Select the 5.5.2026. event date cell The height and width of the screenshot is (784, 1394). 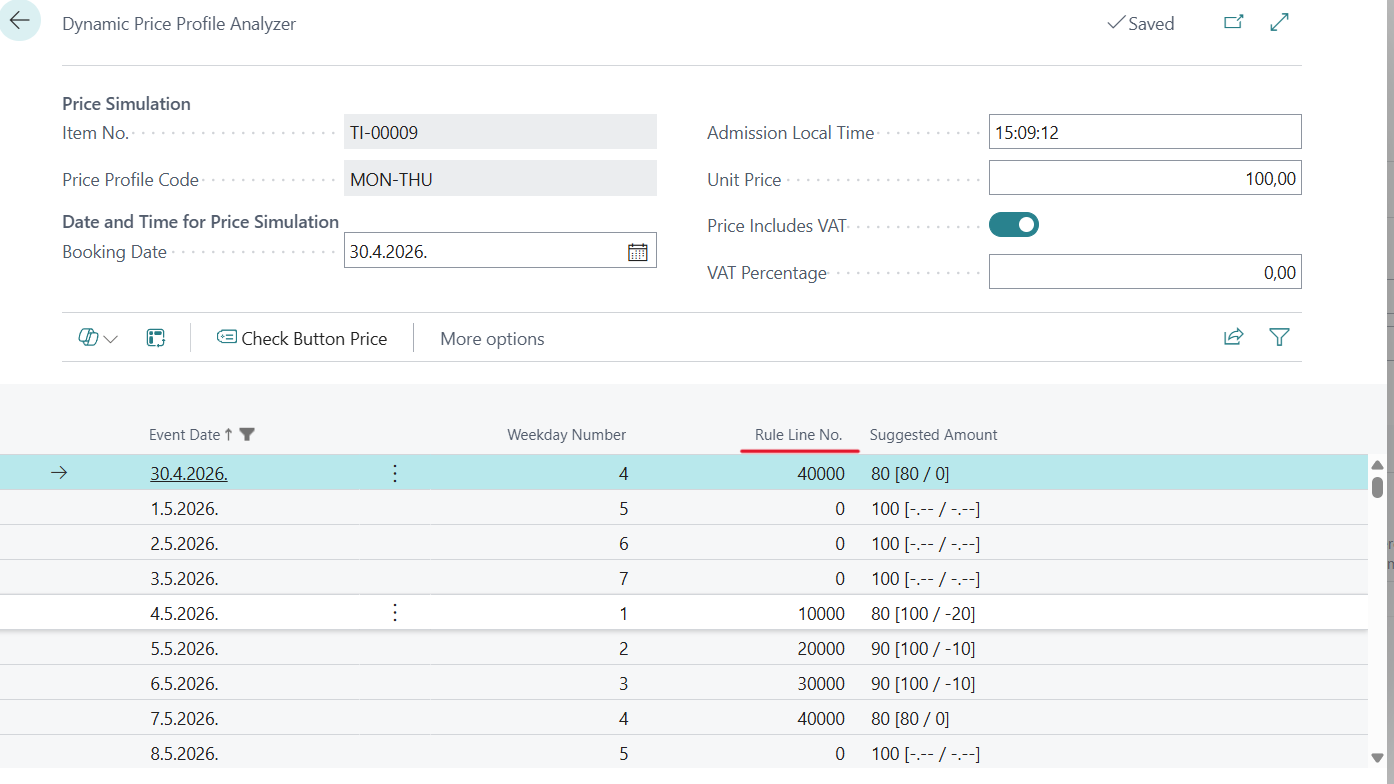pos(184,648)
